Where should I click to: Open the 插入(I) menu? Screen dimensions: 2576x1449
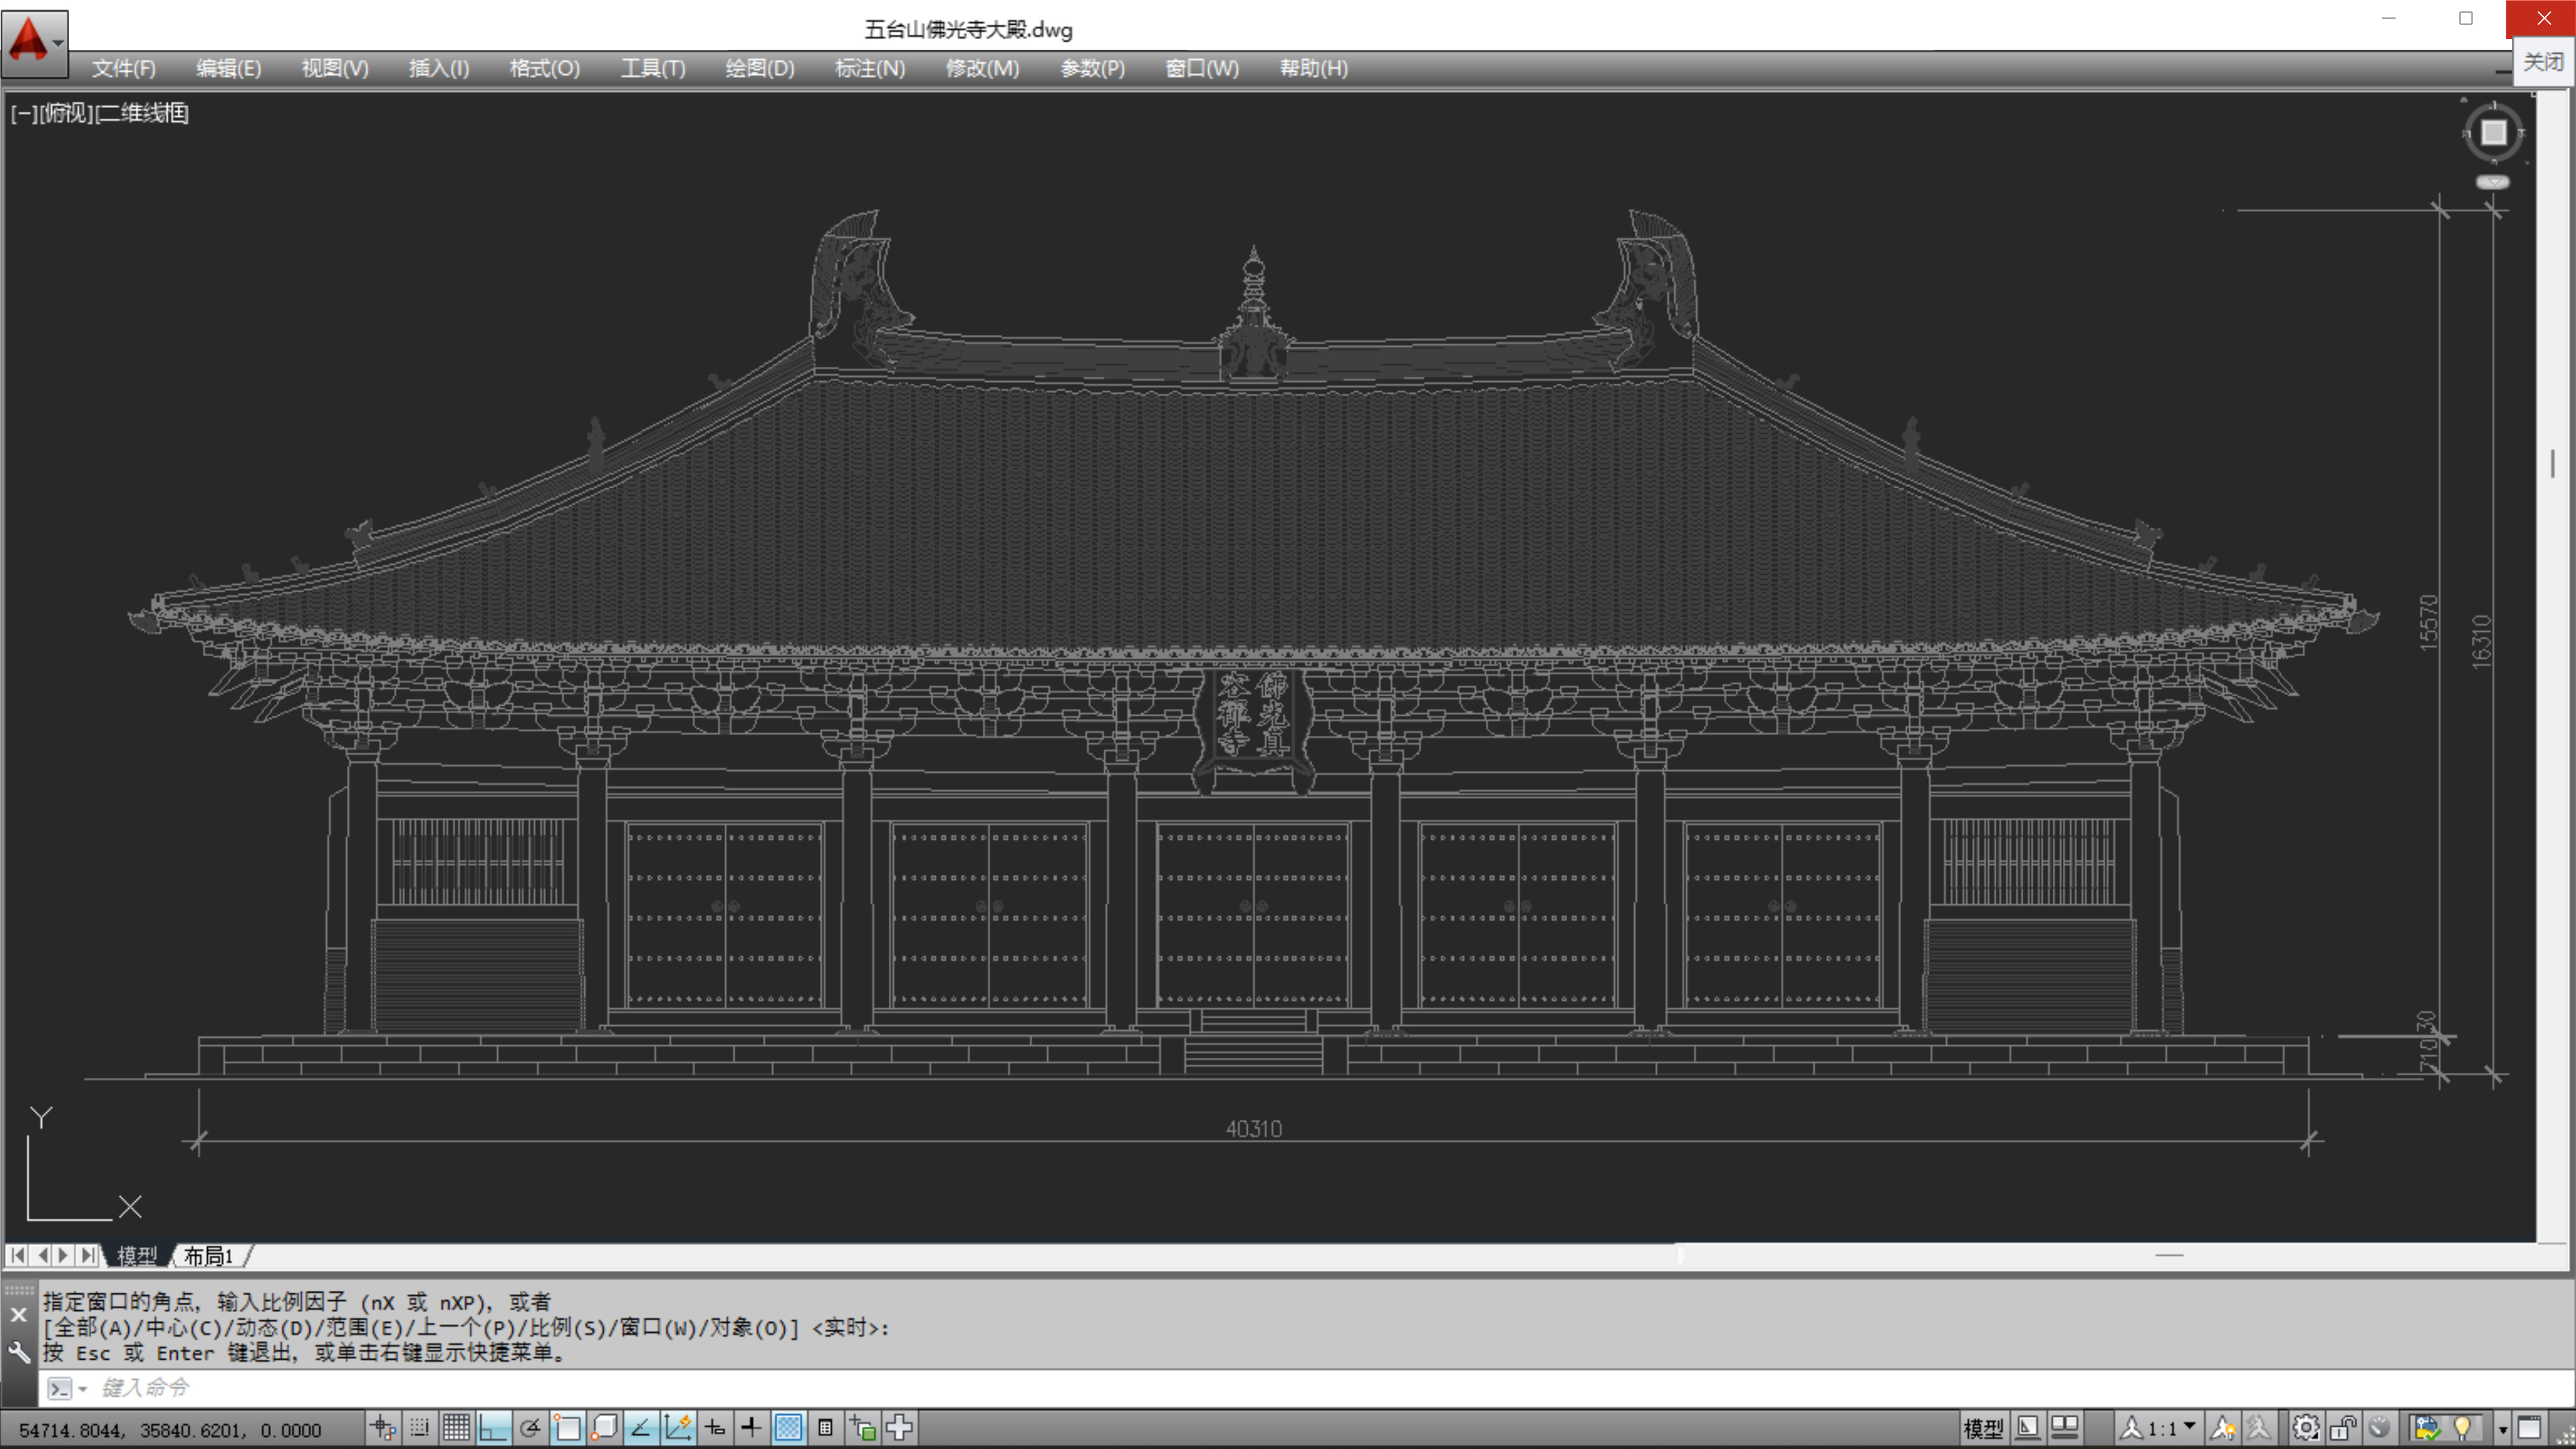(x=438, y=68)
